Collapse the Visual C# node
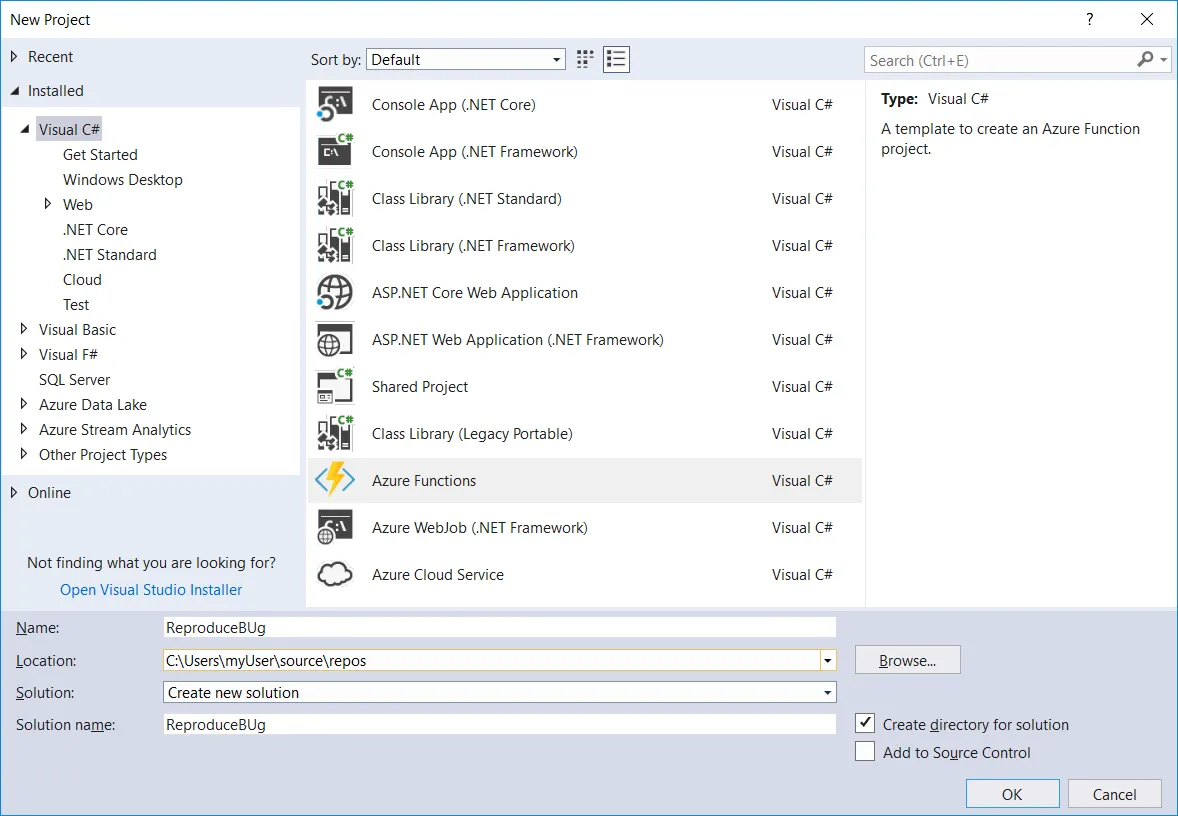Image resolution: width=1178 pixels, height=816 pixels. click(25, 129)
